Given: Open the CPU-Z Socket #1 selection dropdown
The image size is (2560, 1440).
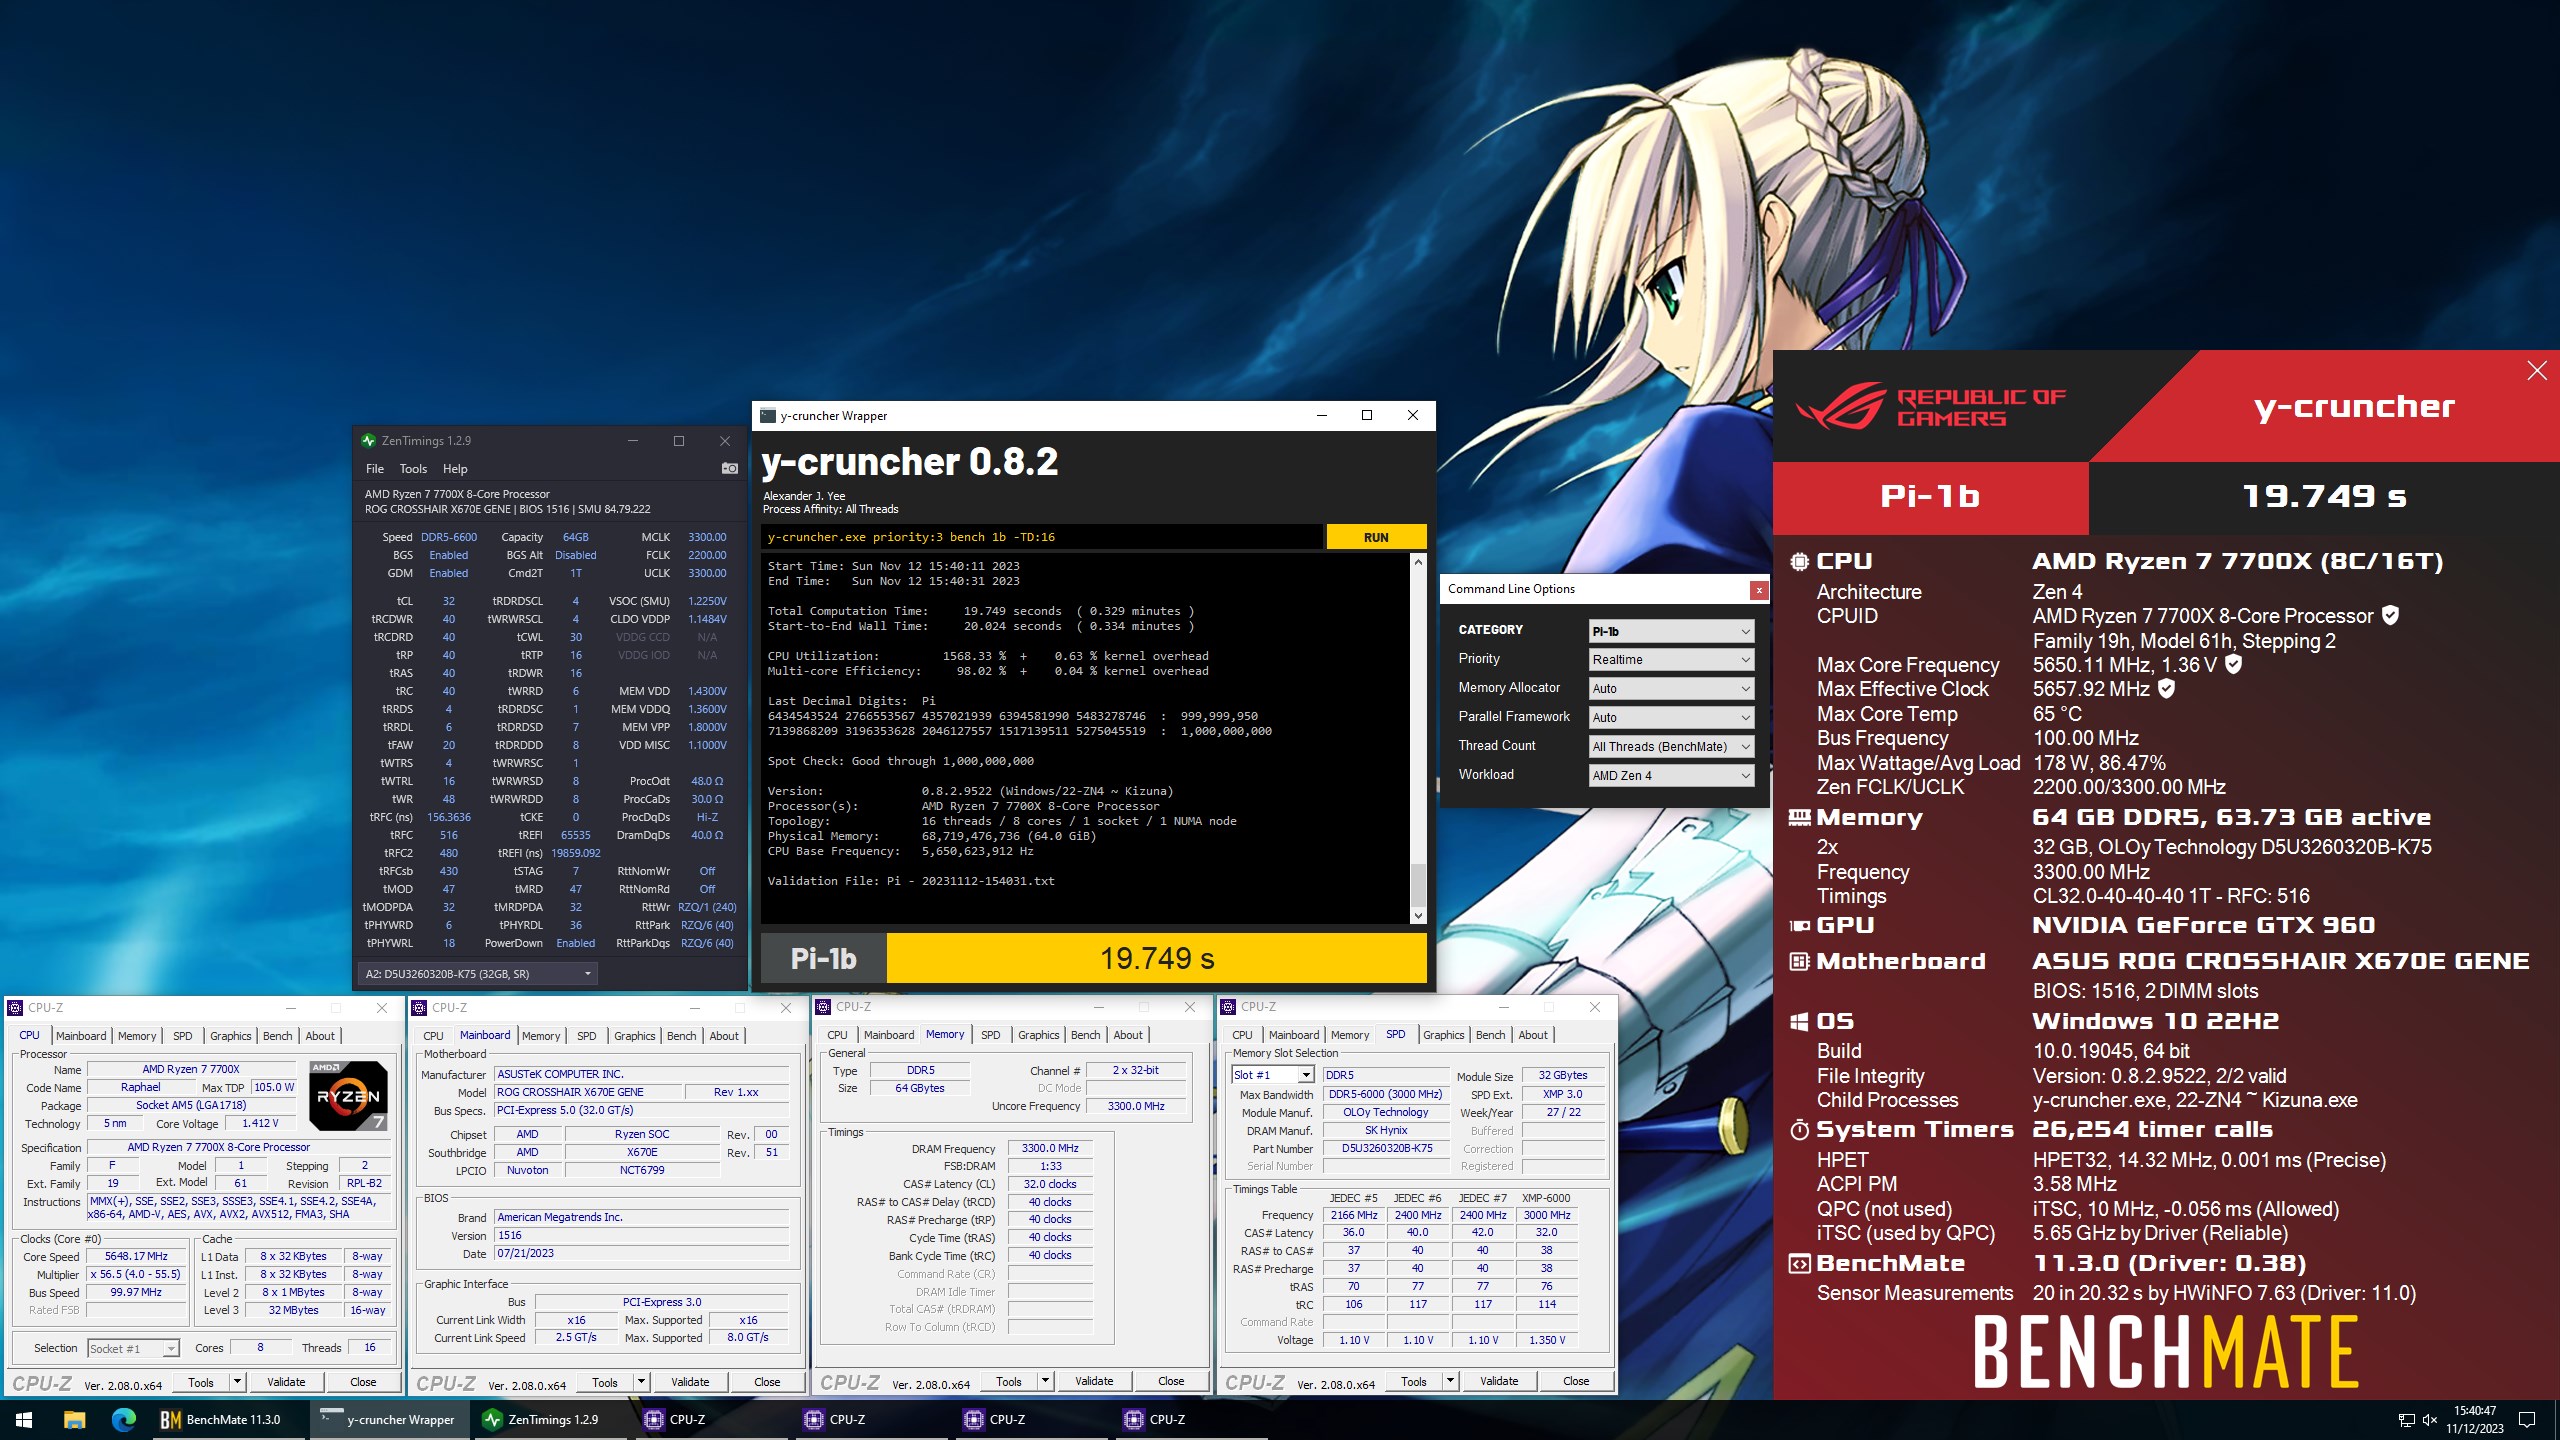Looking at the screenshot, I should [133, 1349].
